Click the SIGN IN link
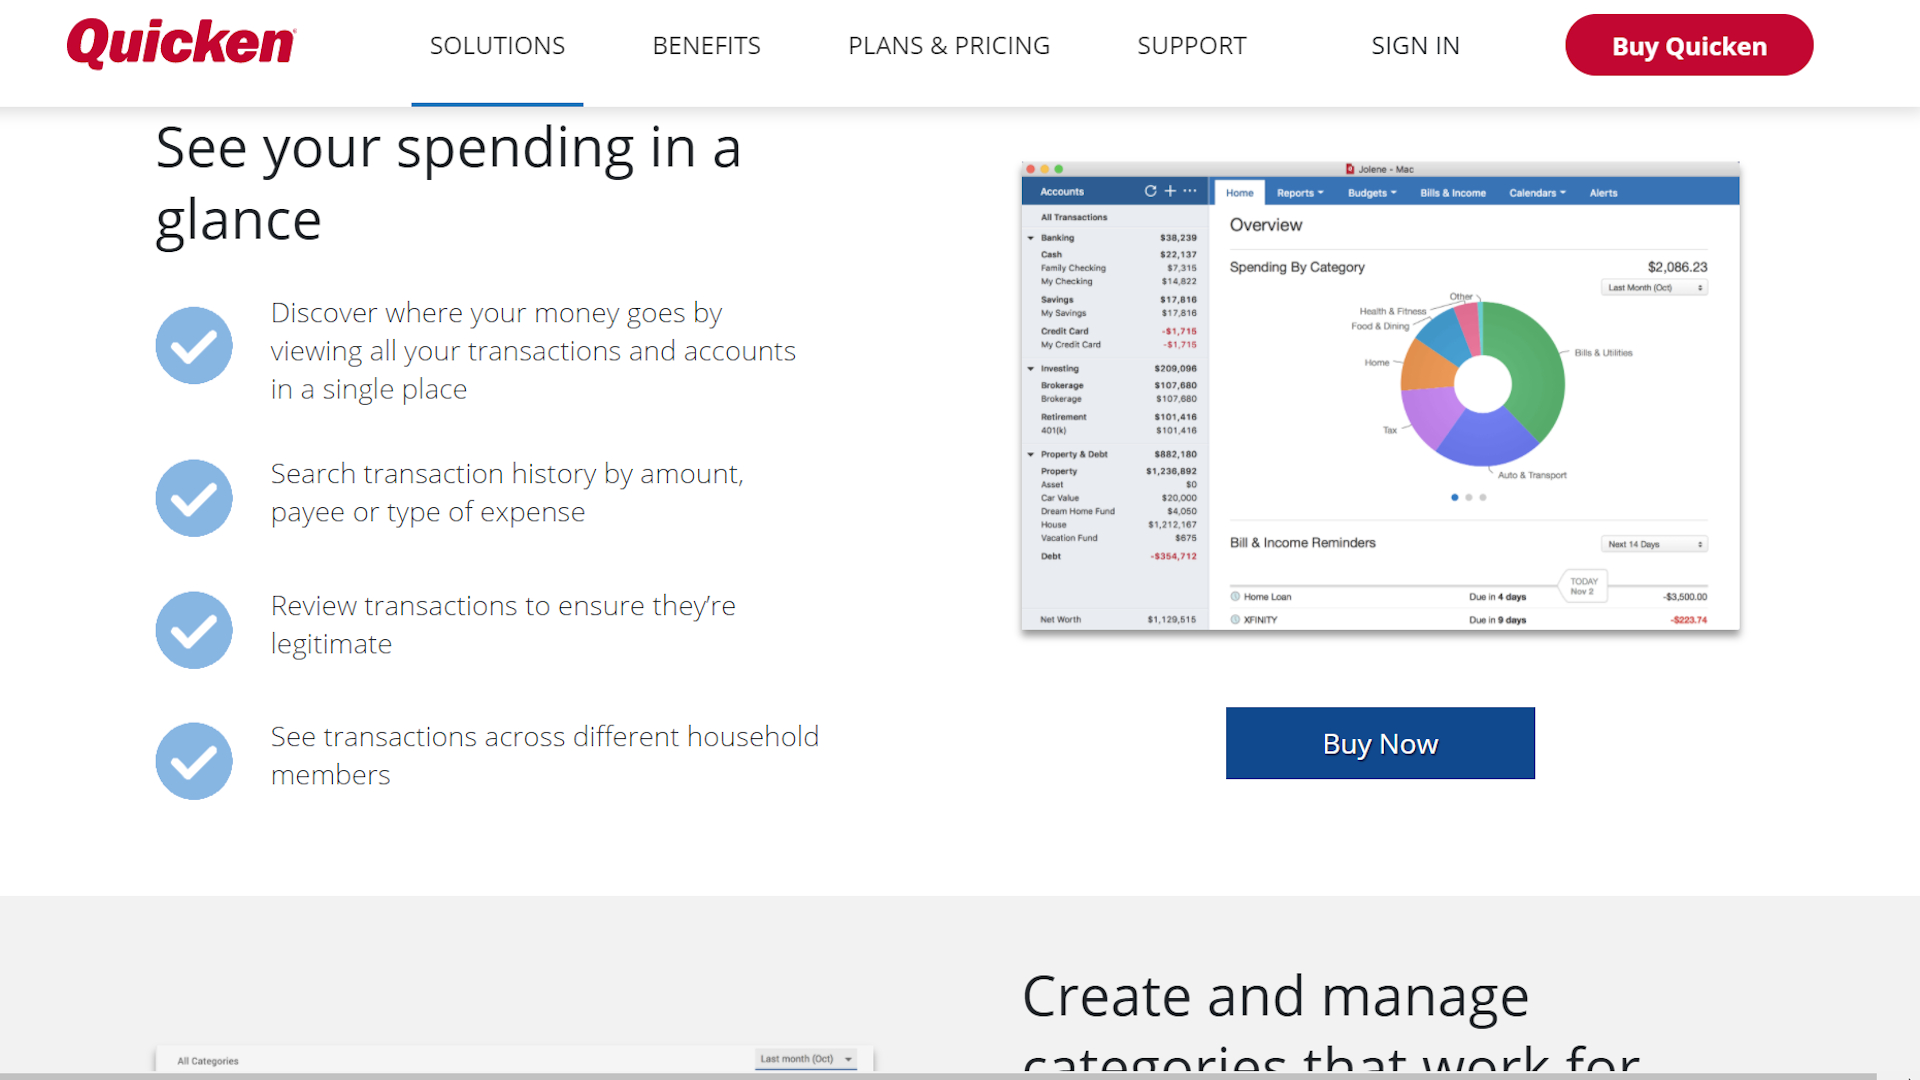This screenshot has height=1080, width=1920. coord(1415,46)
